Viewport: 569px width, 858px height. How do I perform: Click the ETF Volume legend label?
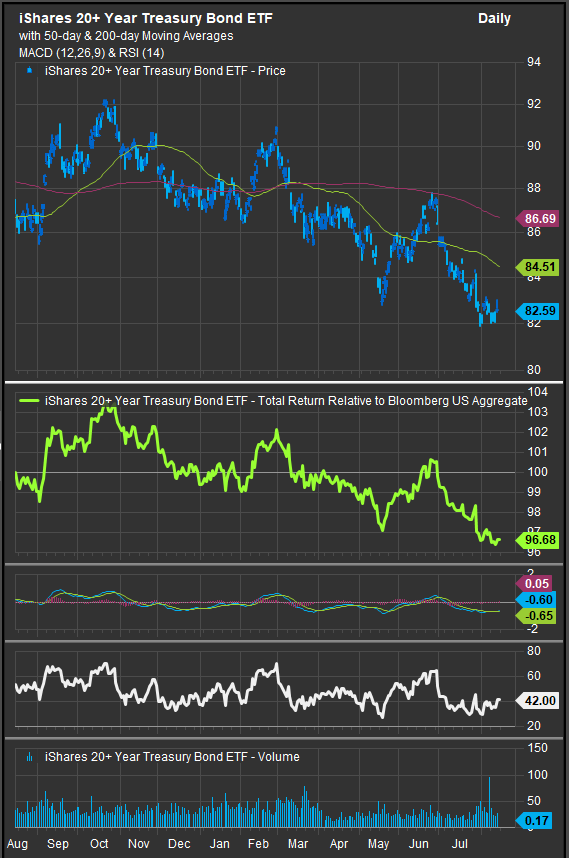[172, 757]
